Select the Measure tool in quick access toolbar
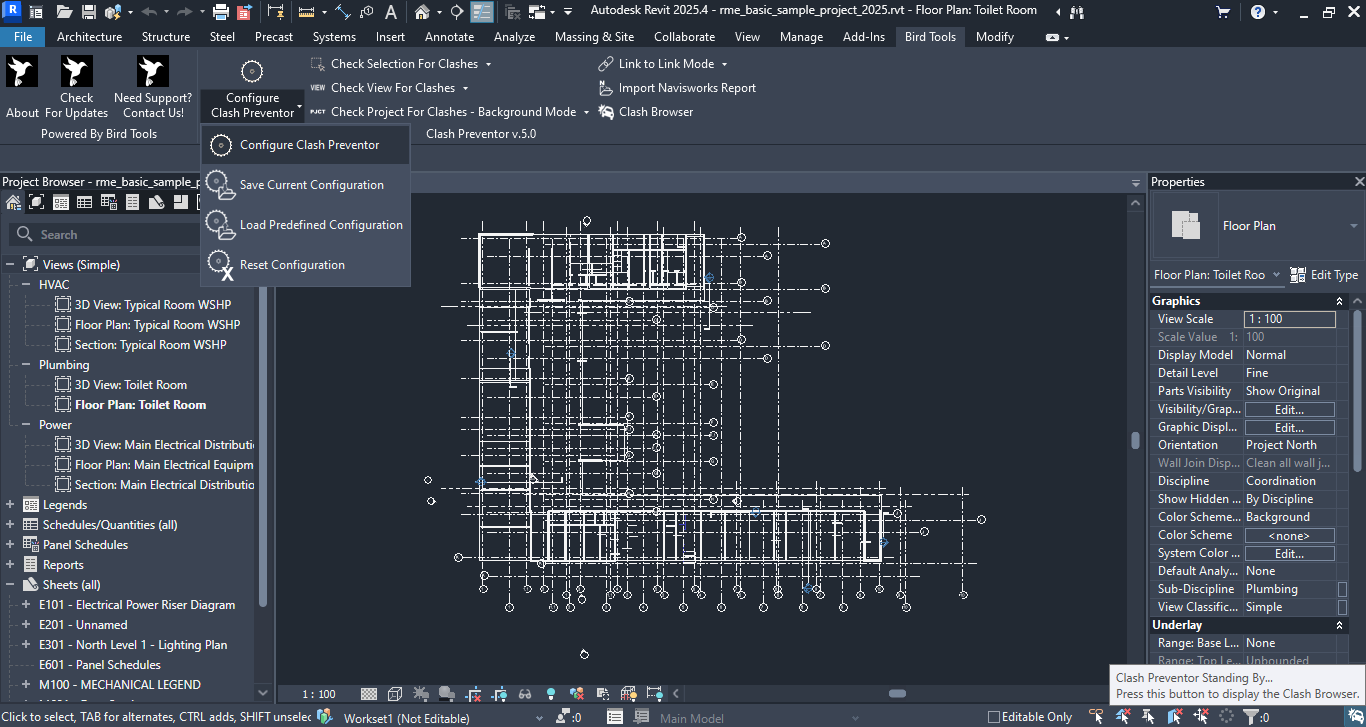Image resolution: width=1366 pixels, height=727 pixels. point(306,12)
